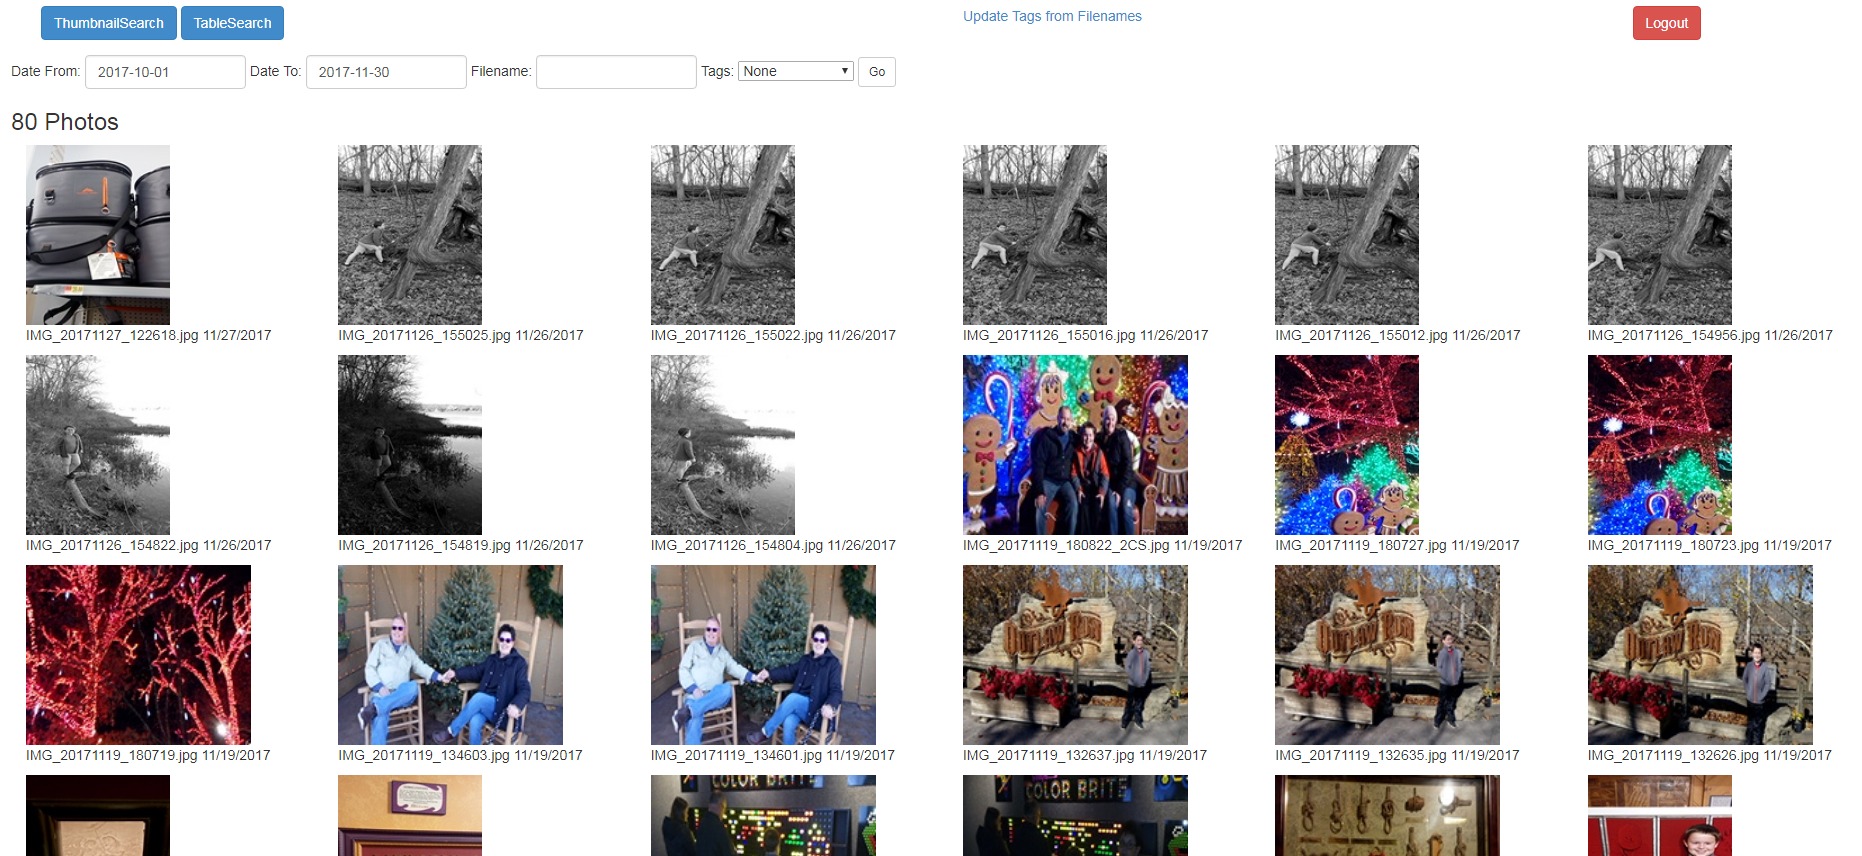Viewport: 1862px width, 856px height.
Task: Open lakeside photo IMG_20171126_154822.jpg
Action: tap(98, 444)
